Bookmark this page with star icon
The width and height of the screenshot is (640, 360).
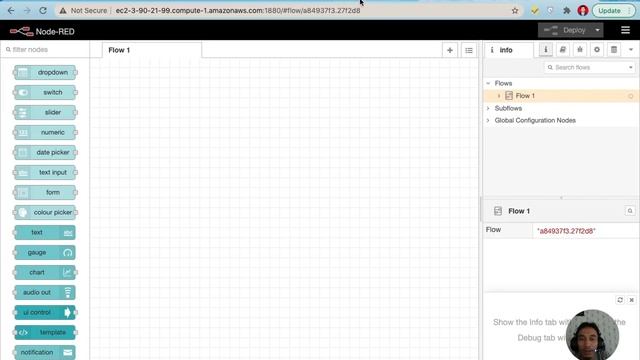[x=515, y=11]
